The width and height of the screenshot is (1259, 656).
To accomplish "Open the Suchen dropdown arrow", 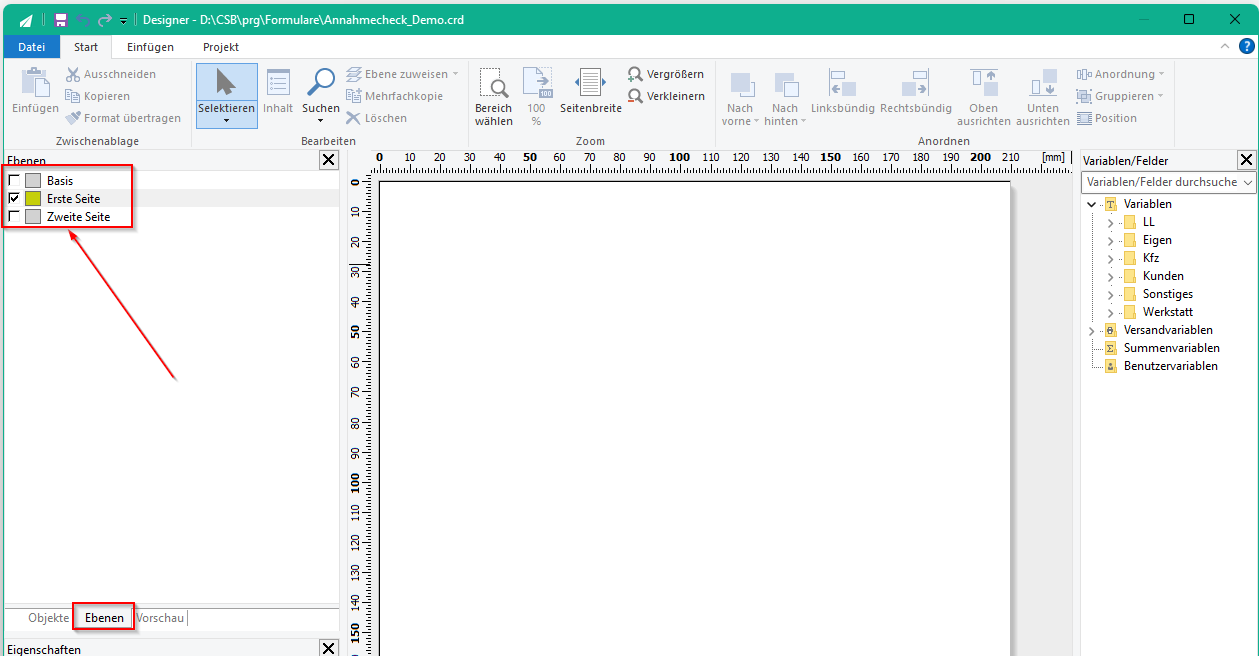I will pyautogui.click(x=321, y=121).
